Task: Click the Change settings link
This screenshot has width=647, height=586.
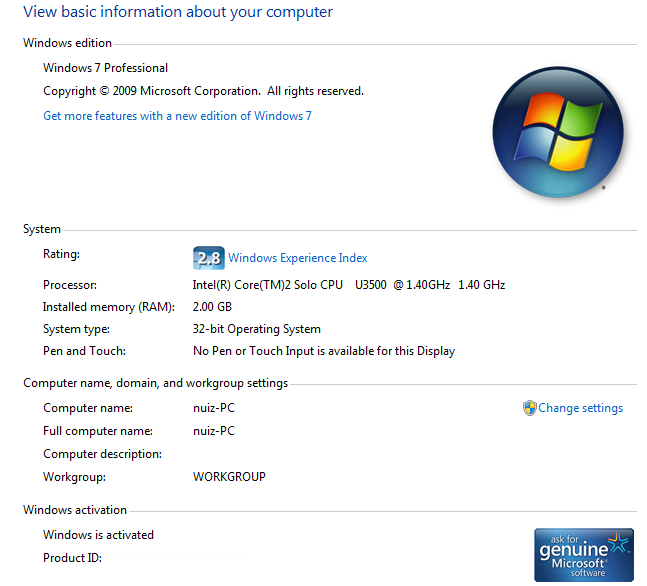Action: (x=581, y=408)
